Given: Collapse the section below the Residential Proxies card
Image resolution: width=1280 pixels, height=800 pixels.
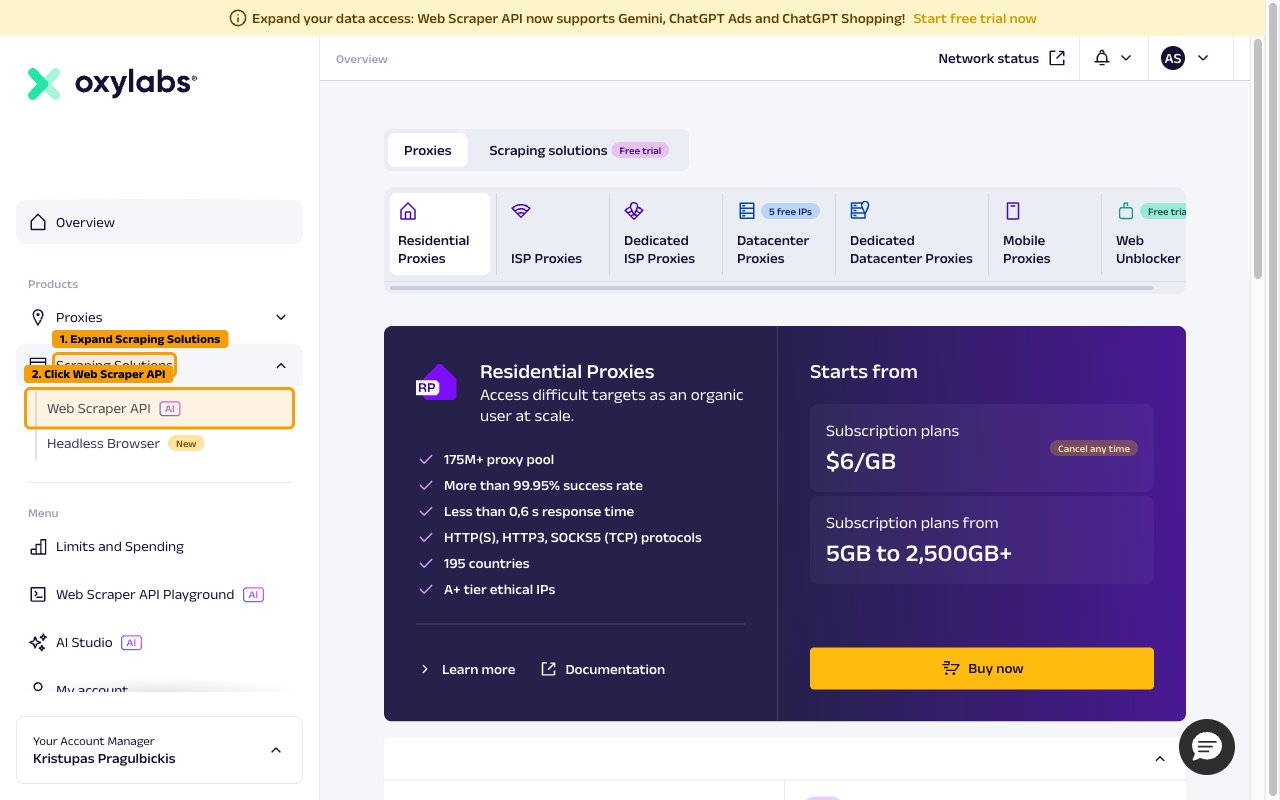Looking at the screenshot, I should pos(1160,759).
